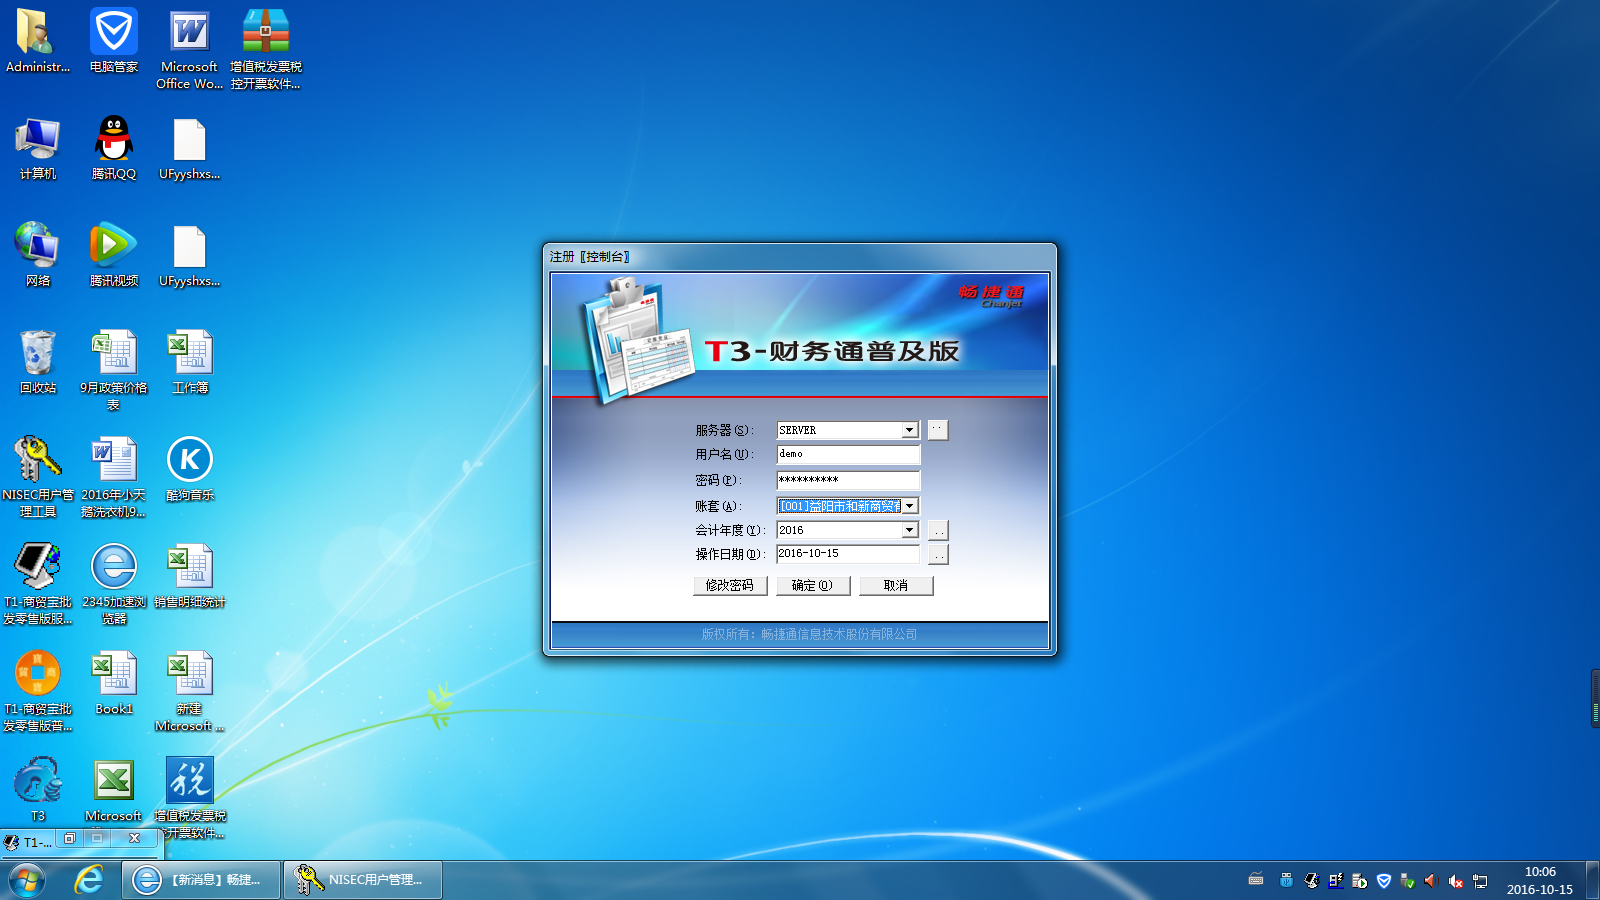Click browse button beside 服务器 field
1600x900 pixels.
tap(937, 429)
